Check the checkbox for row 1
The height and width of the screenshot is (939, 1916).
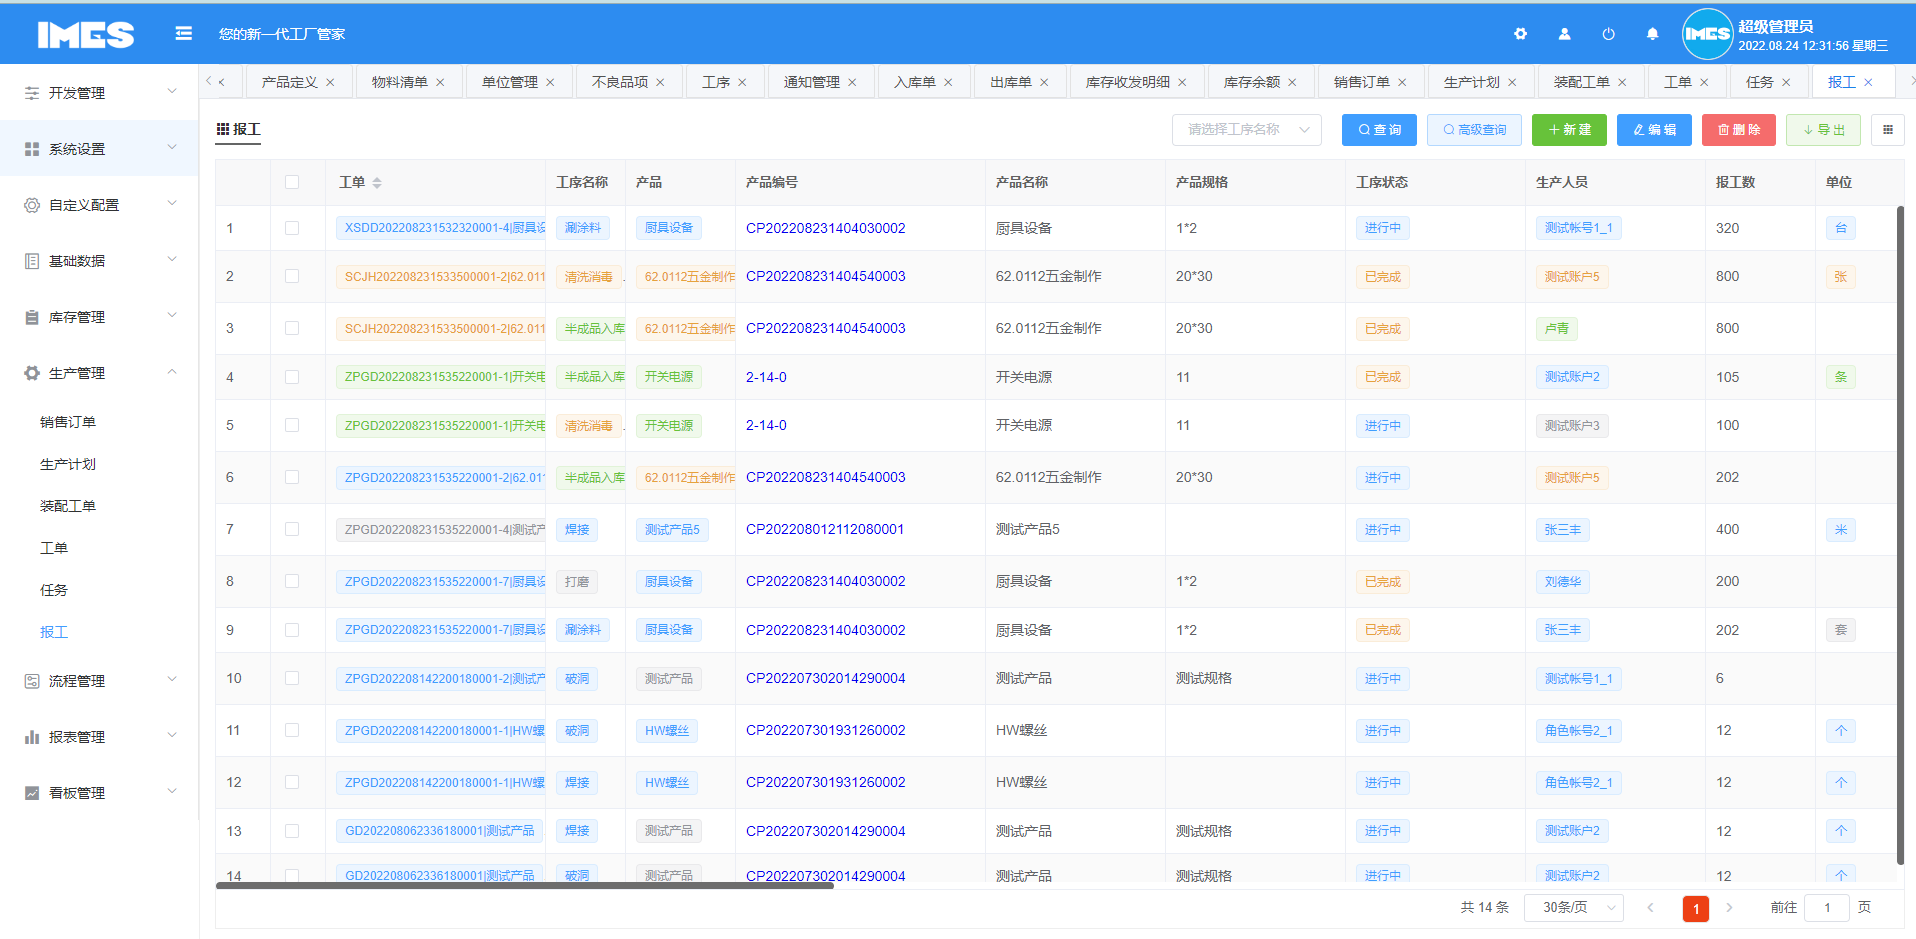pos(292,228)
